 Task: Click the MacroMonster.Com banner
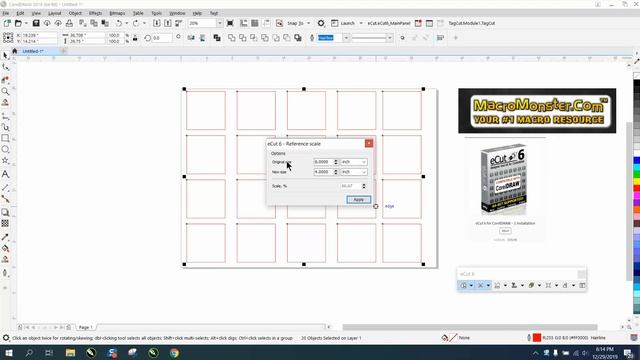(x=537, y=111)
